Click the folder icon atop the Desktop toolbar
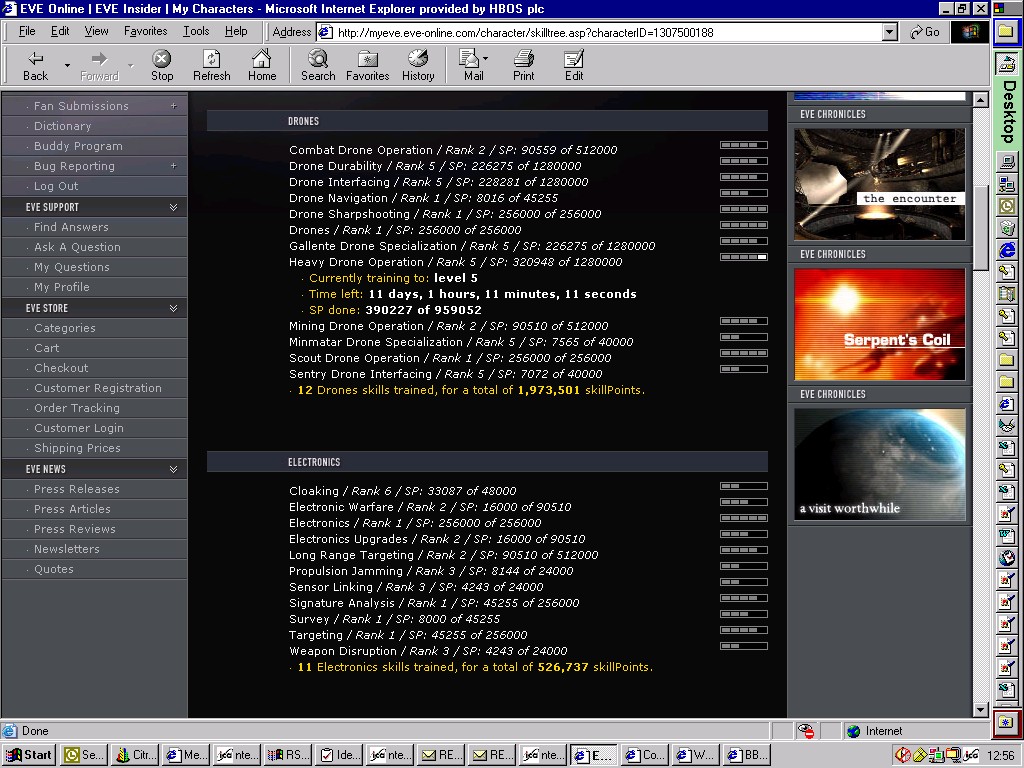 point(1006,31)
